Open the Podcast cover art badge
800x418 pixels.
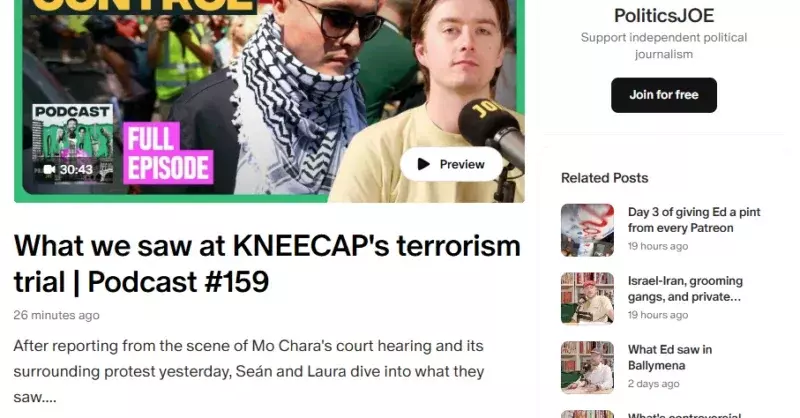pos(72,143)
